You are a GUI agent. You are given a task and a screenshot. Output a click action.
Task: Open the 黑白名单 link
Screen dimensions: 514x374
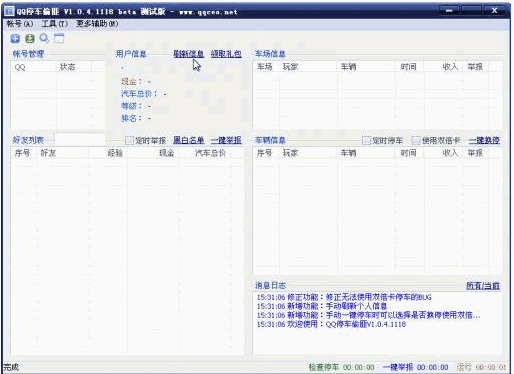coord(188,140)
